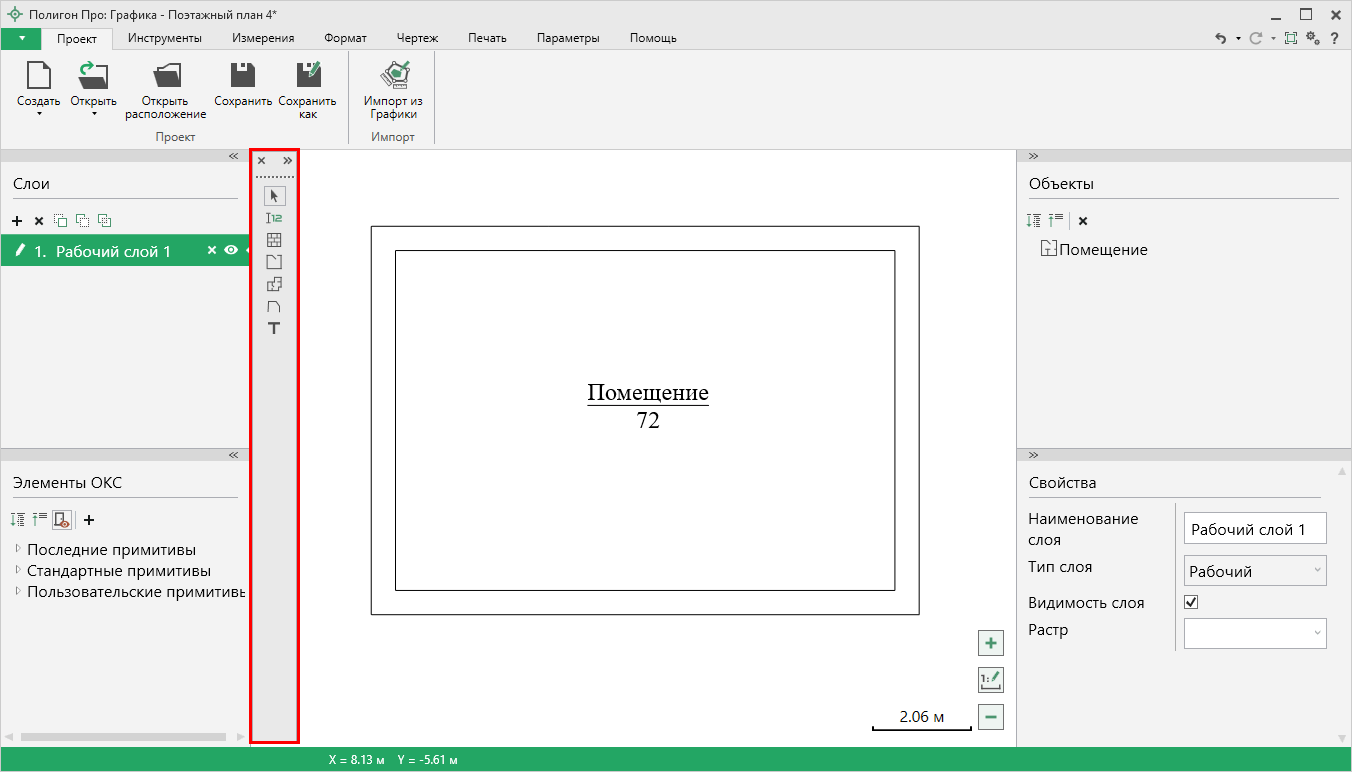Click Открыть расположение button
Image resolution: width=1352 pixels, height=772 pixels.
point(165,90)
